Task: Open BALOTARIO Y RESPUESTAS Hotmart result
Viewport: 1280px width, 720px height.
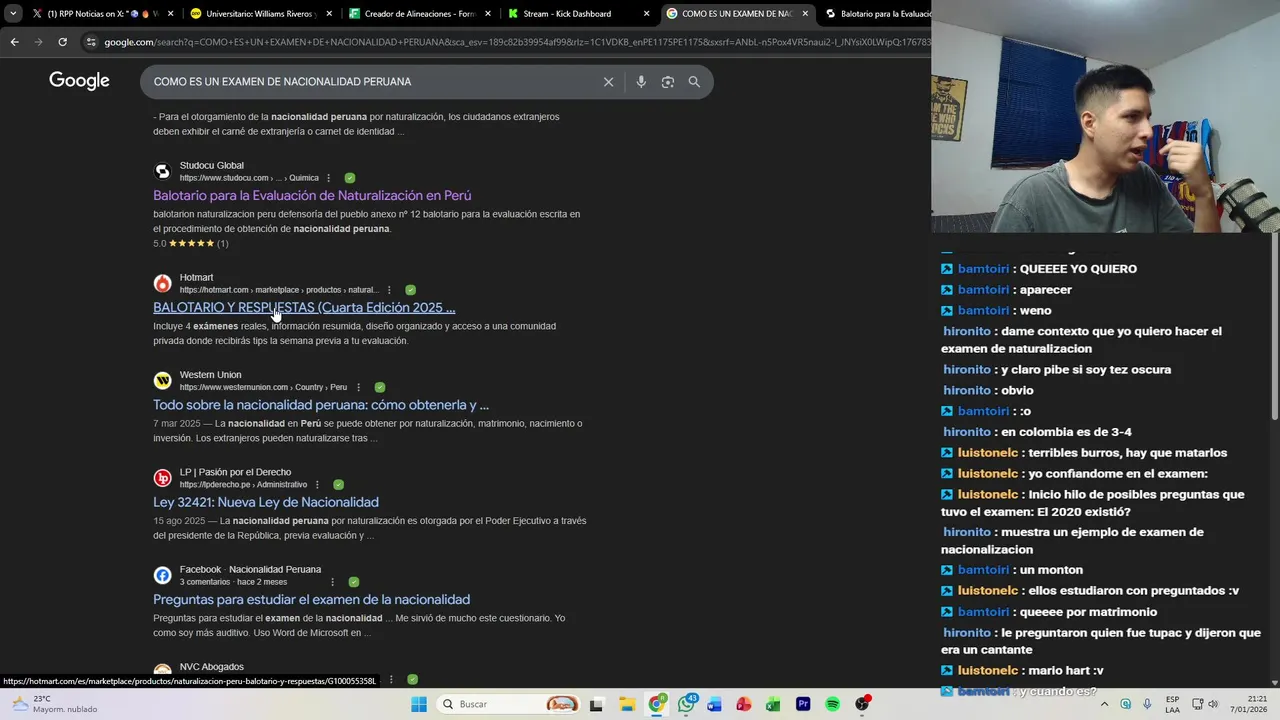Action: point(304,308)
